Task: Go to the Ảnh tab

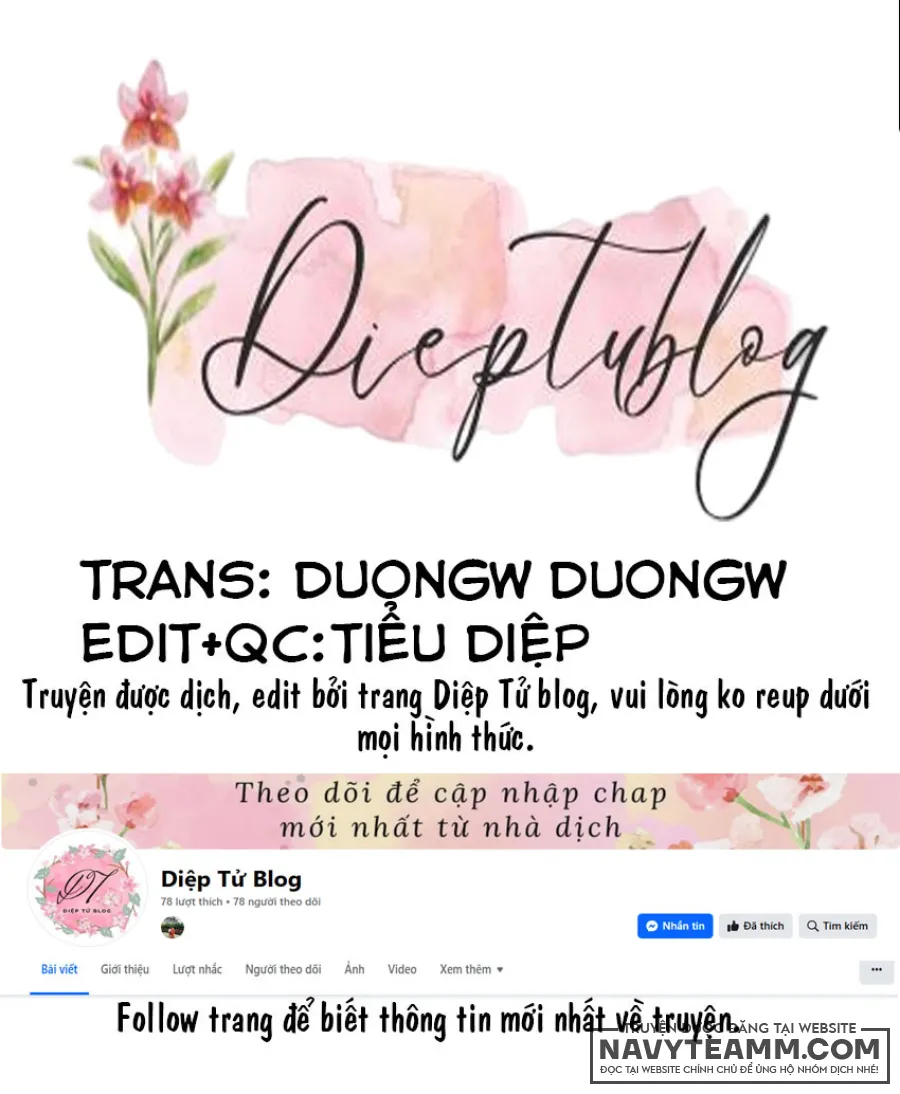Action: point(354,970)
